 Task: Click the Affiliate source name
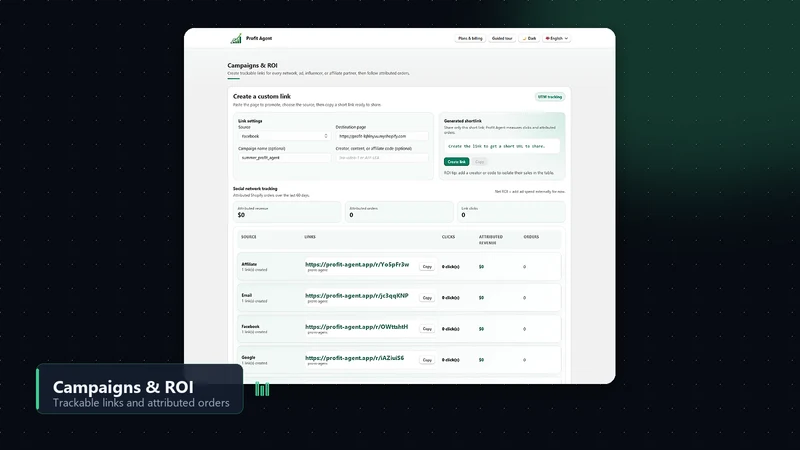(x=249, y=264)
